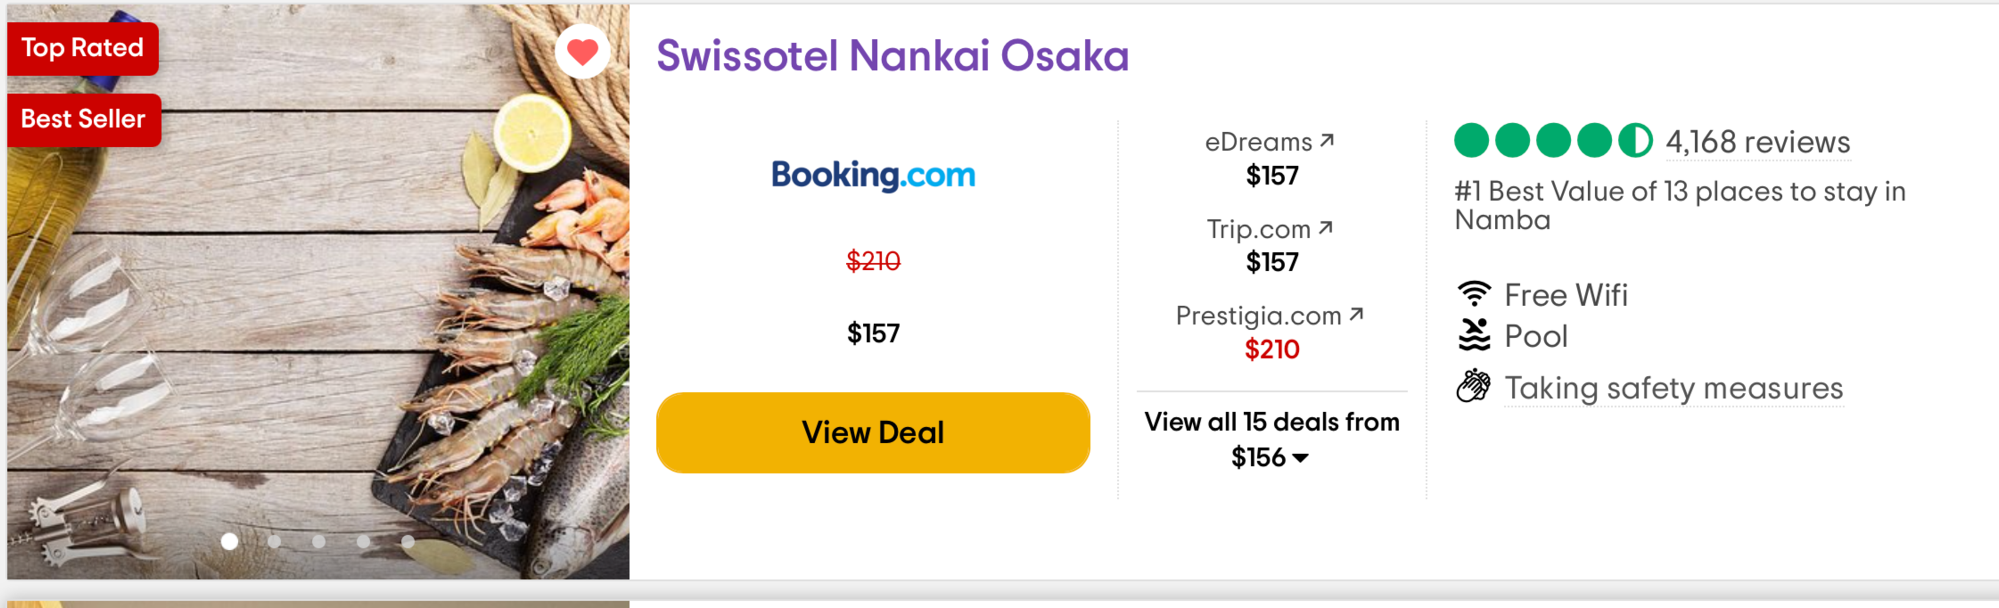The height and width of the screenshot is (608, 1999).
Task: Click the Top Rated badge
Action: point(83,48)
